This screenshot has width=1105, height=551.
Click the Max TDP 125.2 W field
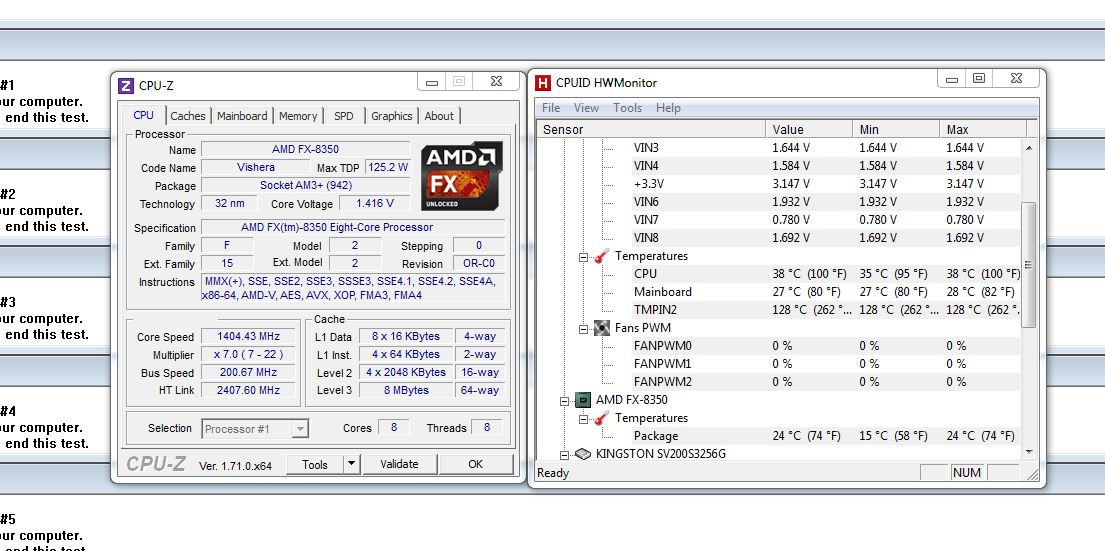388,168
